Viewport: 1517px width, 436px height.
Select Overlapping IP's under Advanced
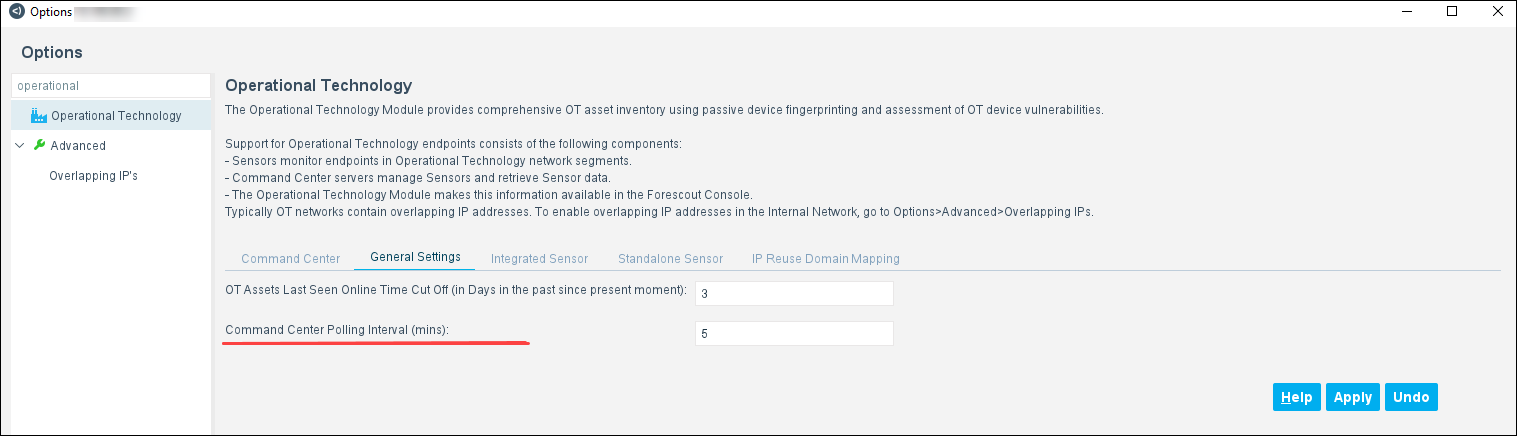tap(93, 175)
